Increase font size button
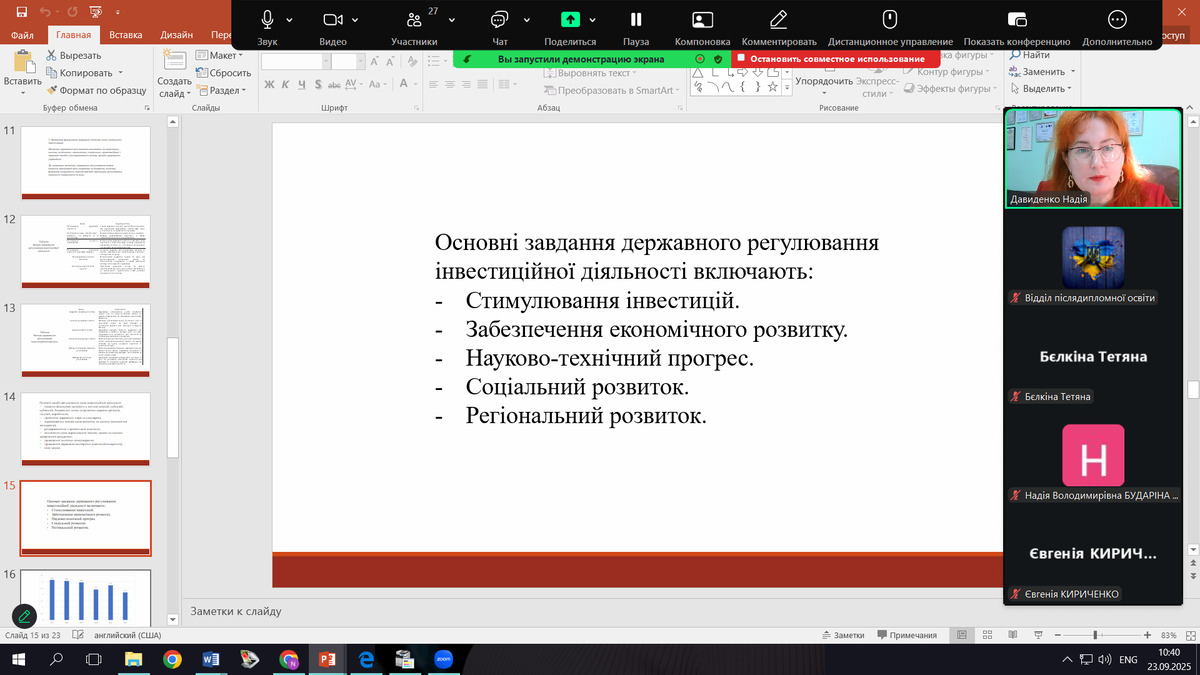1200x675 pixels. coord(376,62)
